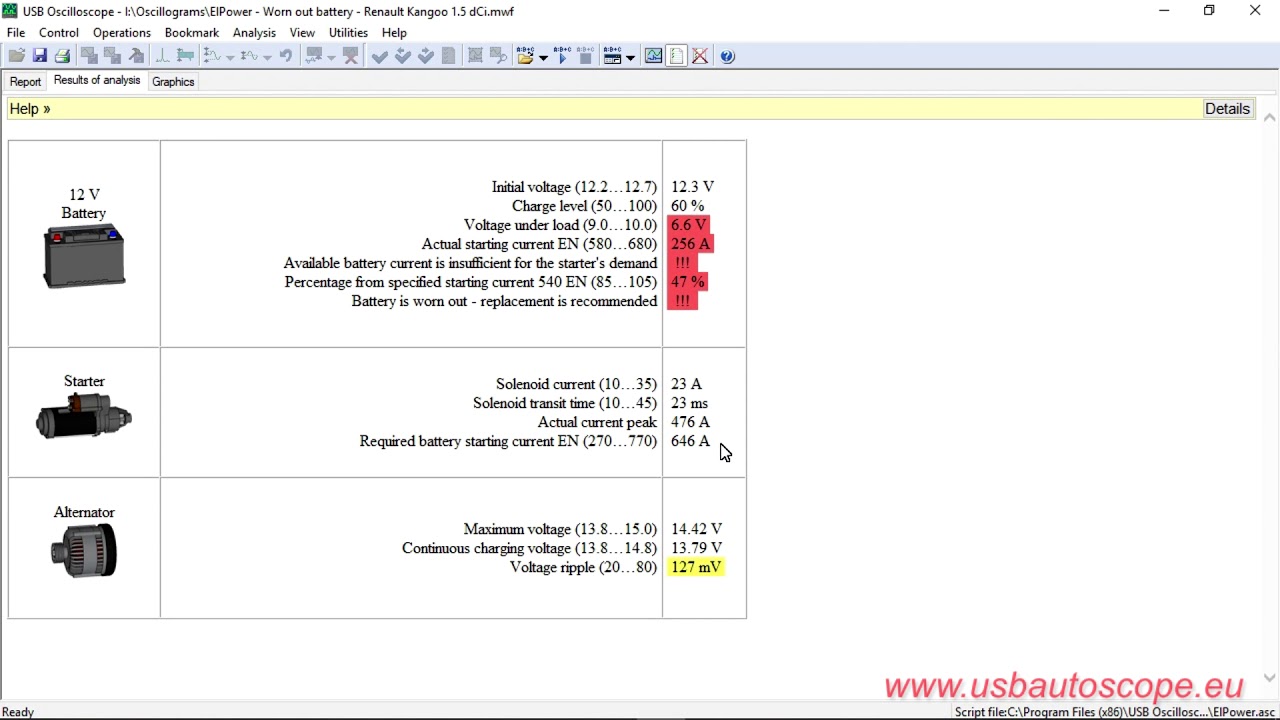
Task: Click the oscillogram graph view icon
Action: point(653,56)
